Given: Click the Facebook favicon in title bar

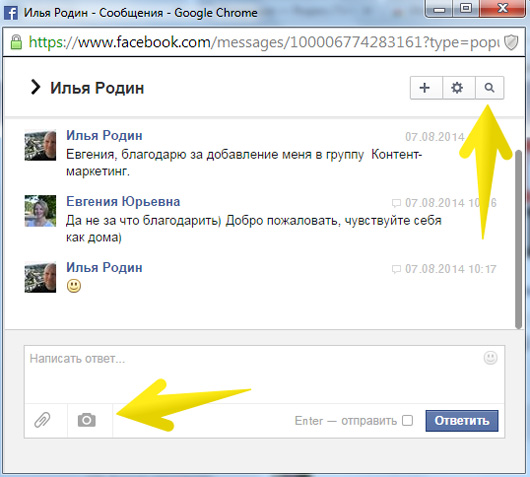Looking at the screenshot, I should pos(10,13).
